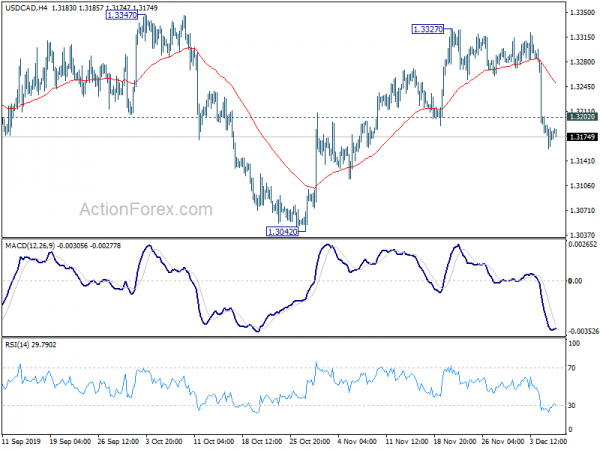Select the MACD(12,26,9) indicator label
The image size is (600, 450).
(30, 246)
